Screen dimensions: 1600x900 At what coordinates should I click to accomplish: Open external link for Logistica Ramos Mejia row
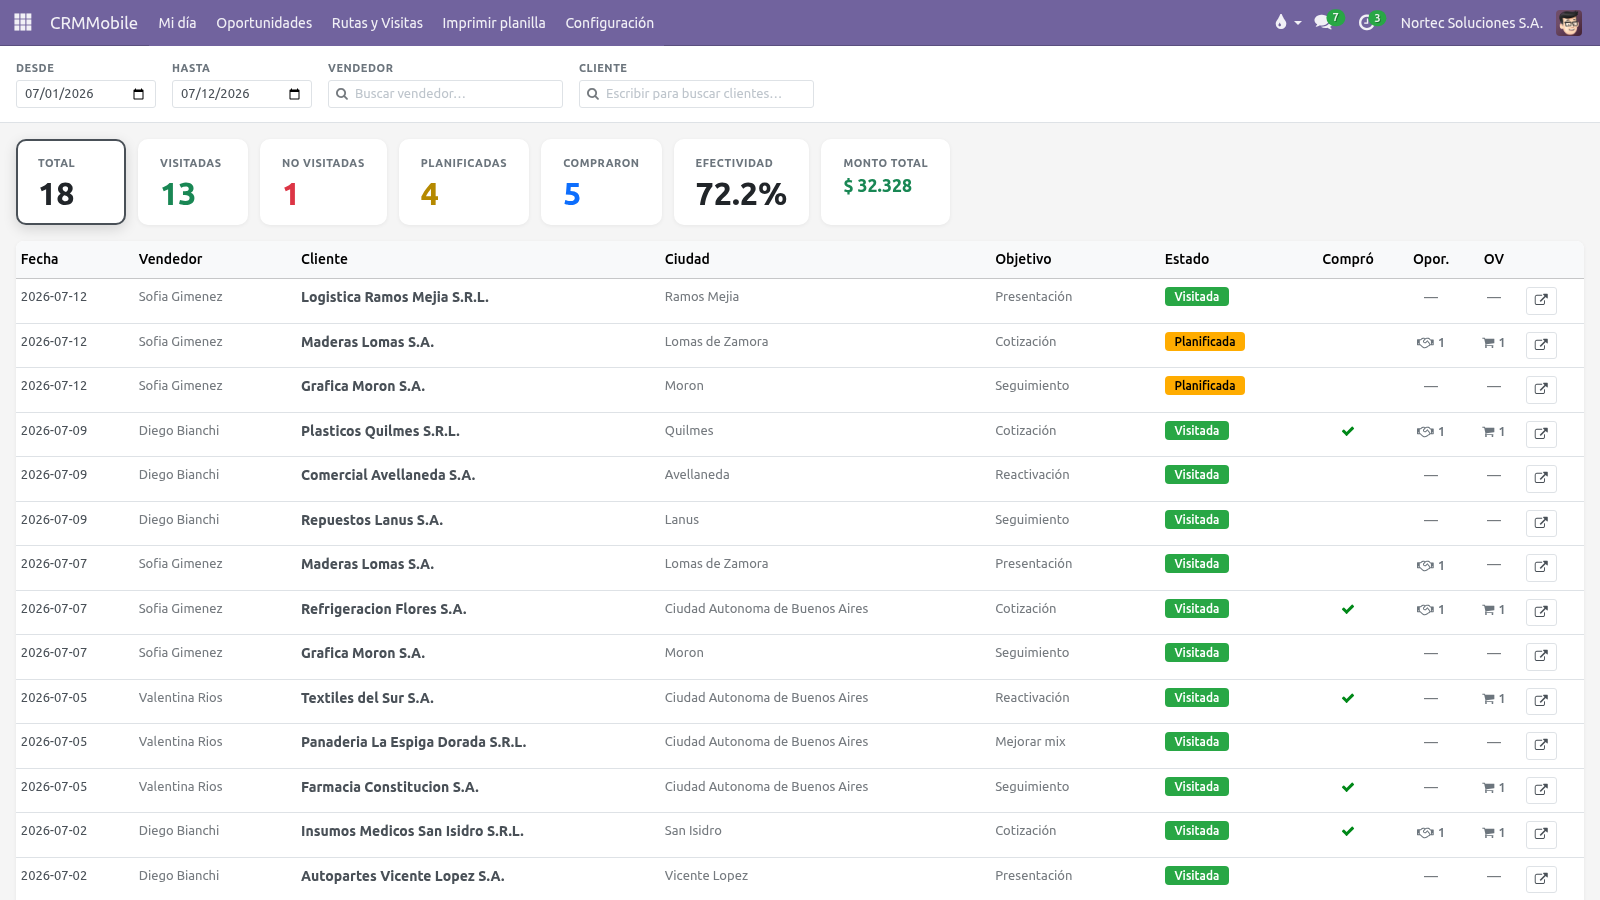pyautogui.click(x=1541, y=300)
